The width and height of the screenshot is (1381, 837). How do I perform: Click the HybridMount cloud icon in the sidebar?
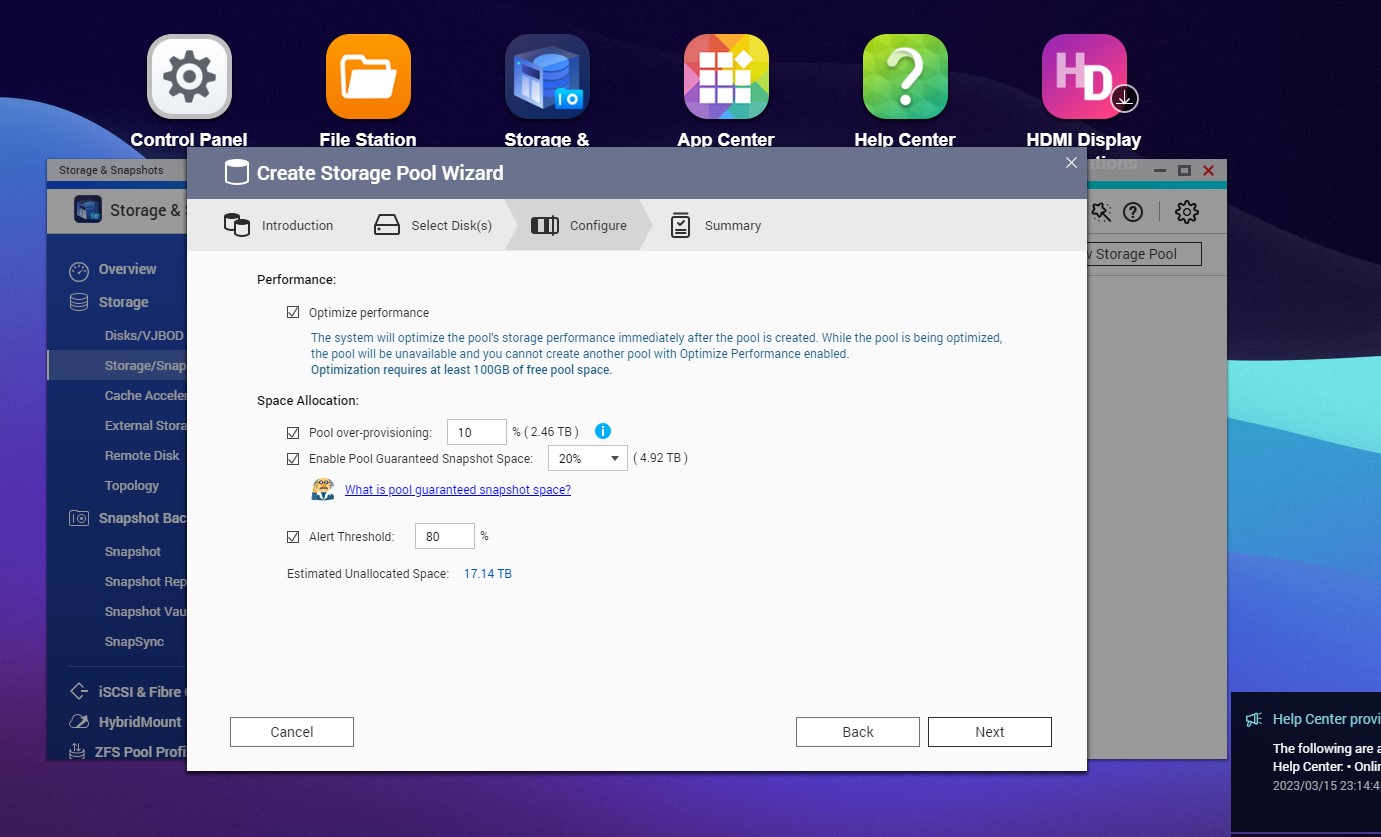79,721
